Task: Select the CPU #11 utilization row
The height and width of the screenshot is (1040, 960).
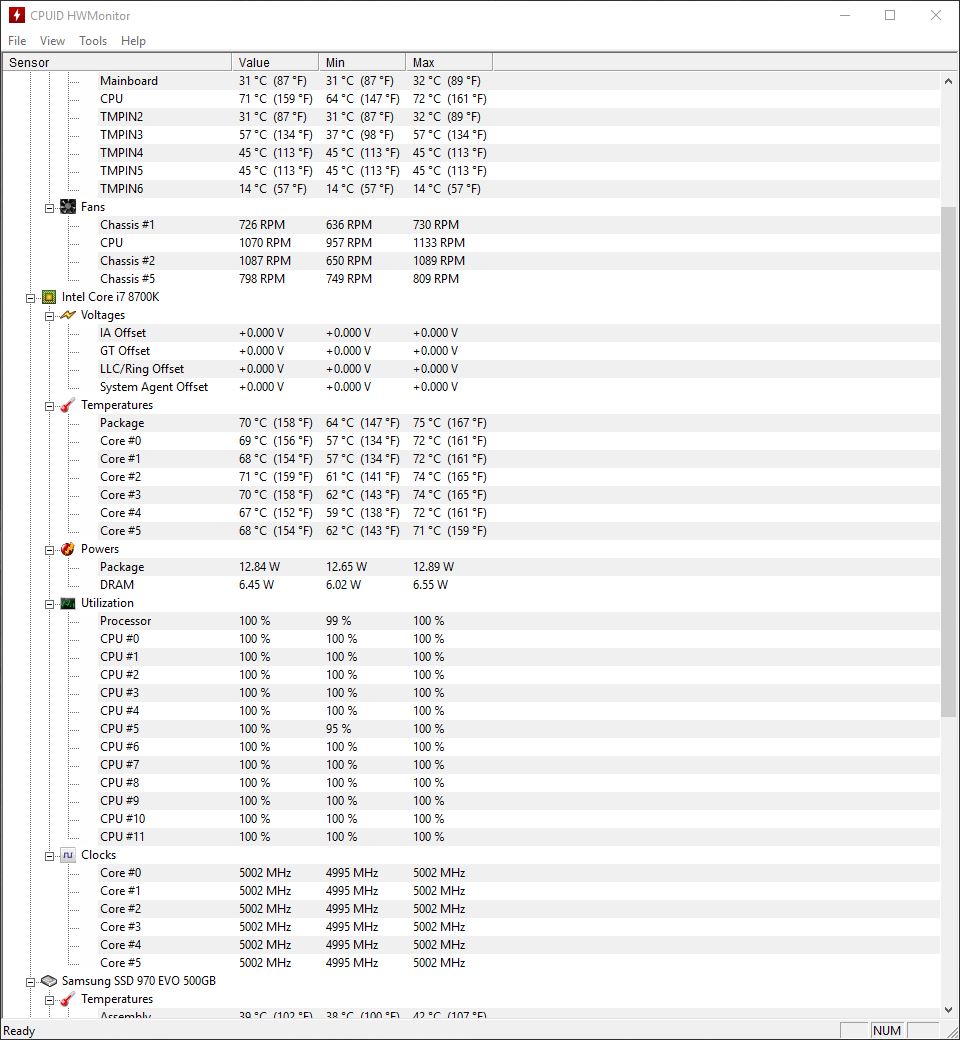Action: (x=519, y=837)
